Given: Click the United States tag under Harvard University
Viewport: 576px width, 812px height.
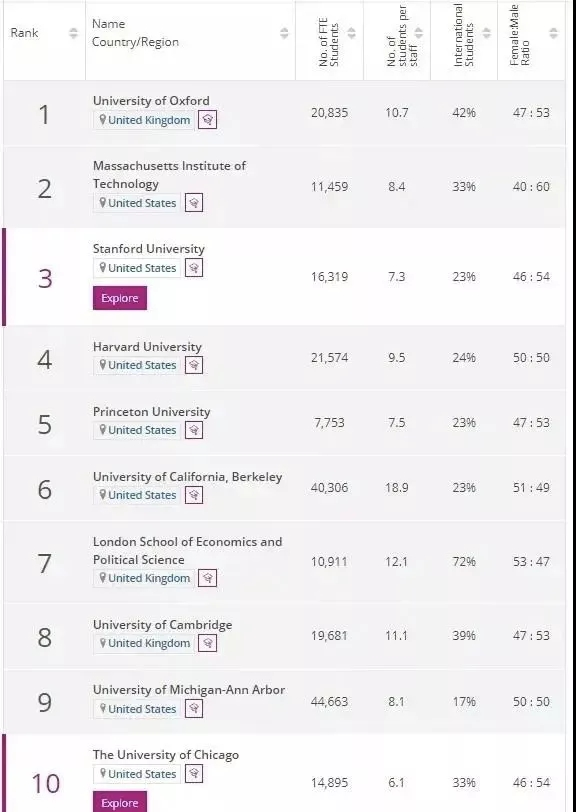Looking at the screenshot, I should coord(137,365).
